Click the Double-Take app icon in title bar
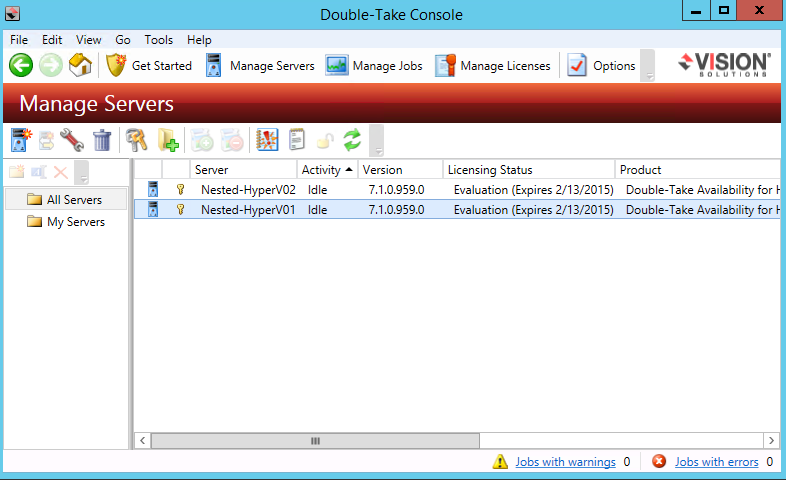Viewport: 786px width, 480px height. (13, 14)
